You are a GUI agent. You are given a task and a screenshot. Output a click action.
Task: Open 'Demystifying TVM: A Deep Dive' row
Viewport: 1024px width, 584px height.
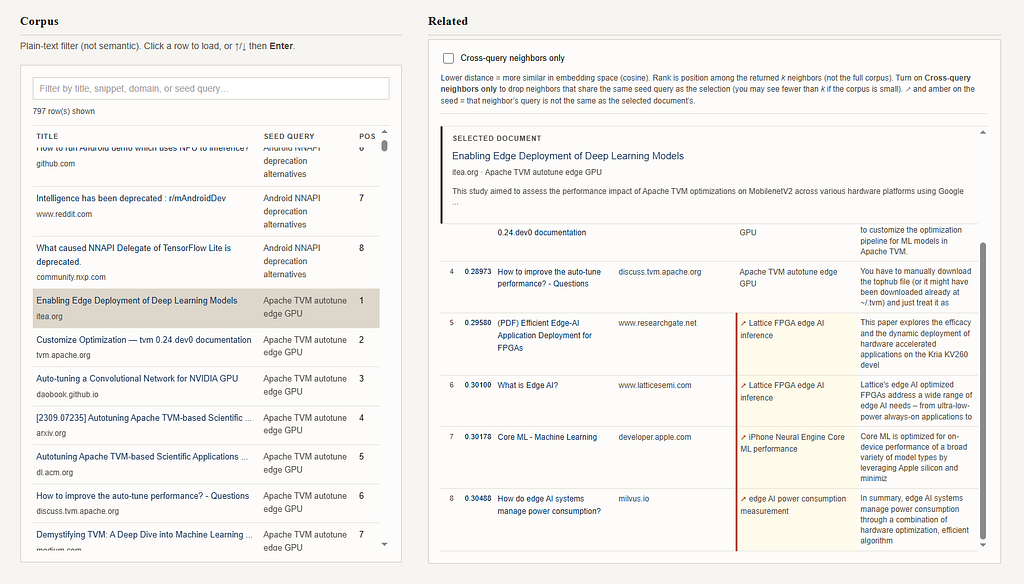click(x=206, y=537)
